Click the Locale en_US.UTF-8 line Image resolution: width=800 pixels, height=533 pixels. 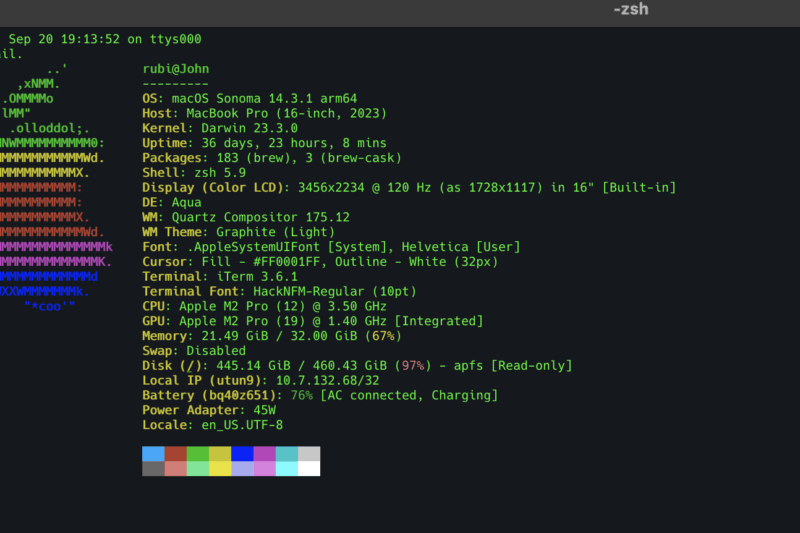[213, 425]
